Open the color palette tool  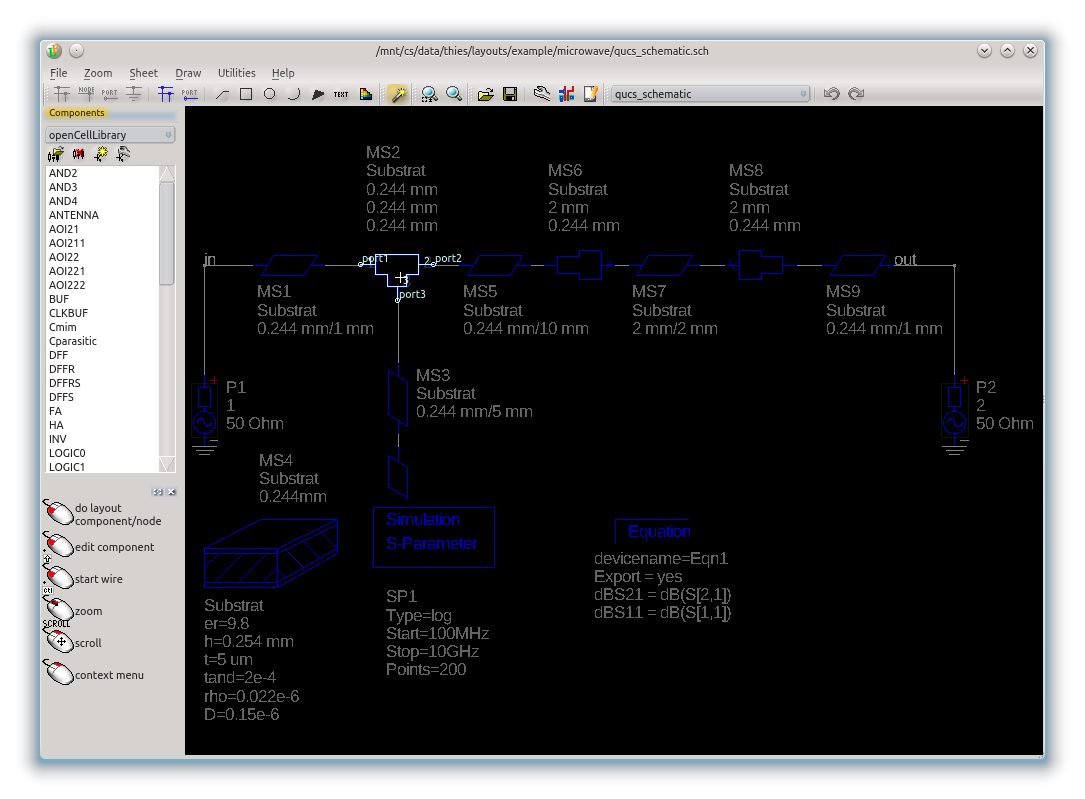click(x=366, y=94)
